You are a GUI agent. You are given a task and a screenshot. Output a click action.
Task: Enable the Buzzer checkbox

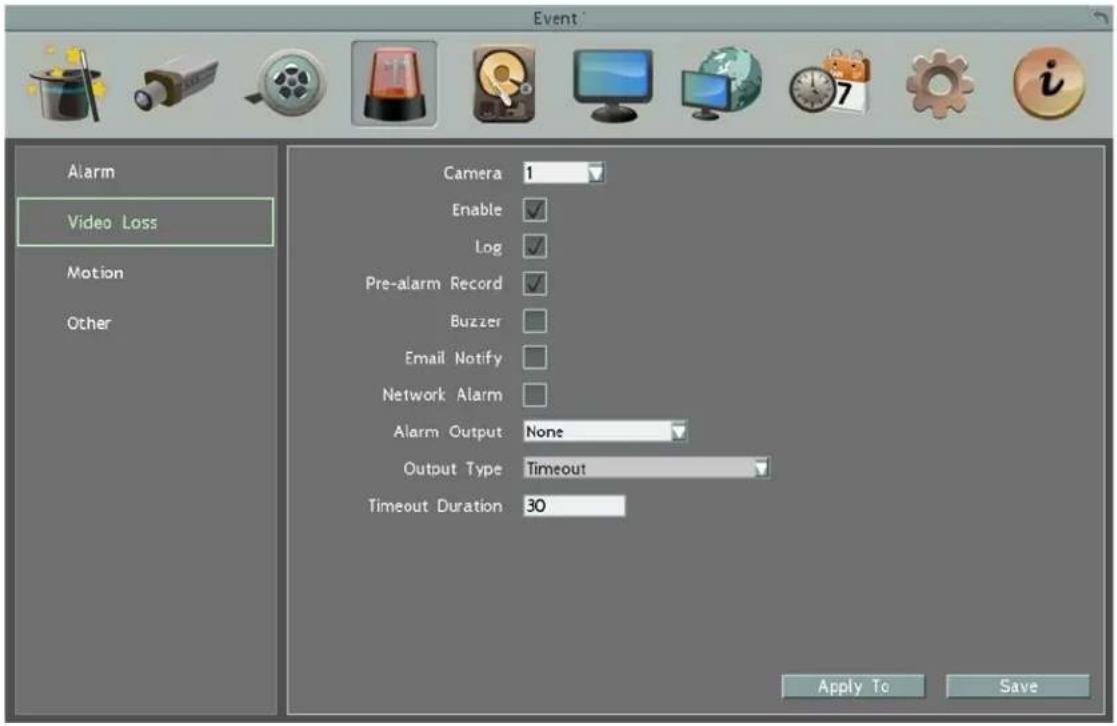(535, 321)
